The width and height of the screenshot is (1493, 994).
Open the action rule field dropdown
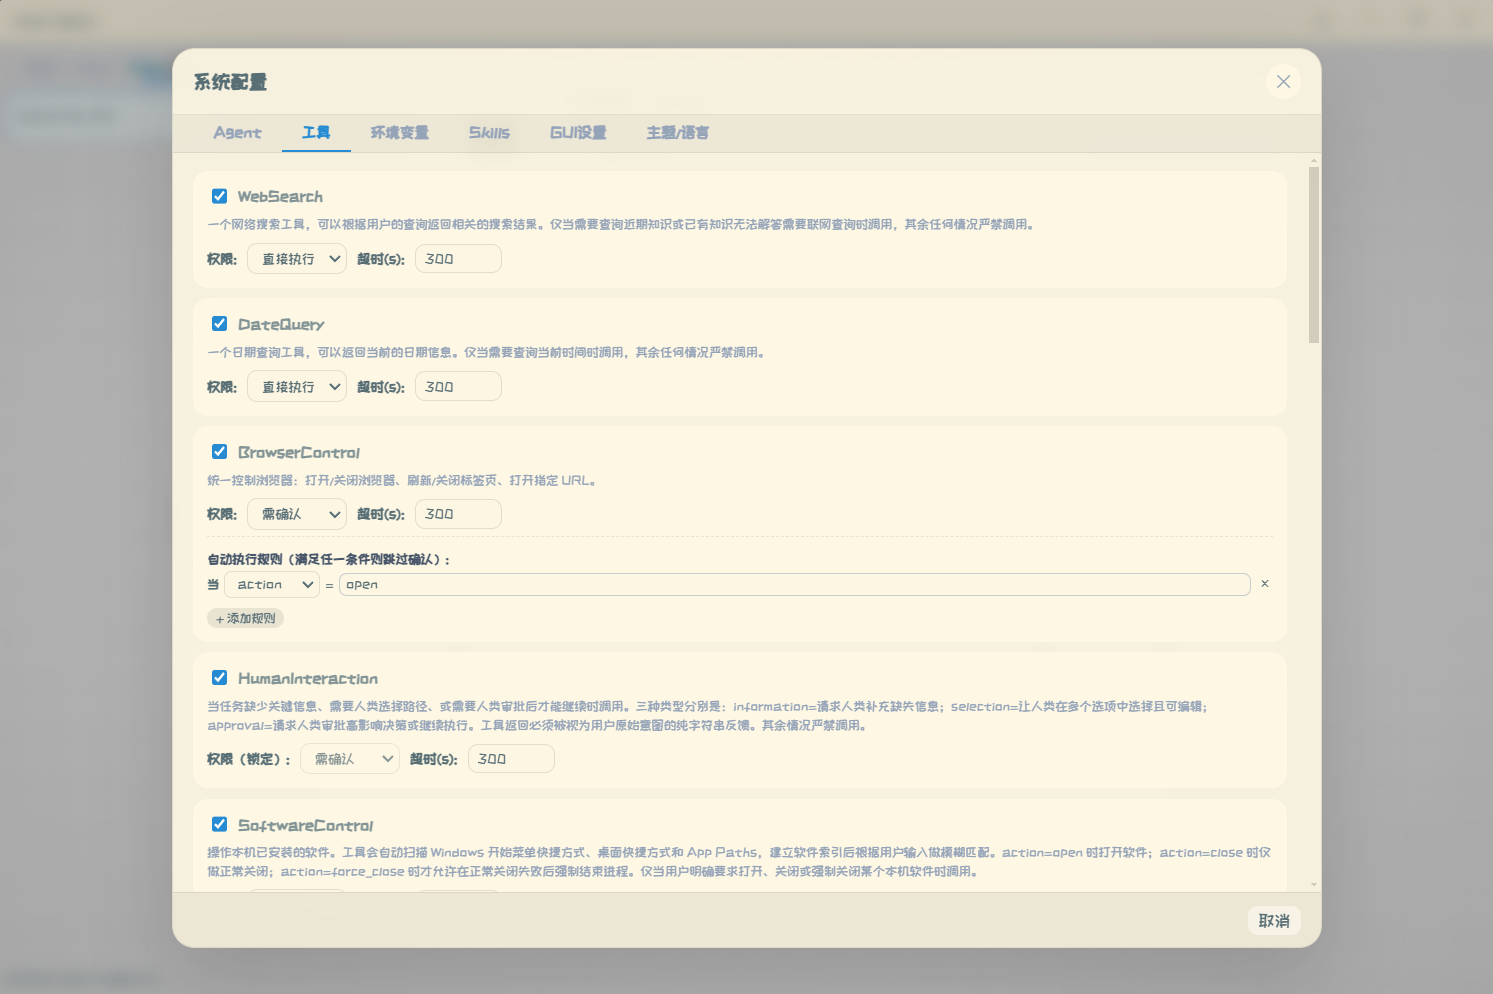coord(272,585)
